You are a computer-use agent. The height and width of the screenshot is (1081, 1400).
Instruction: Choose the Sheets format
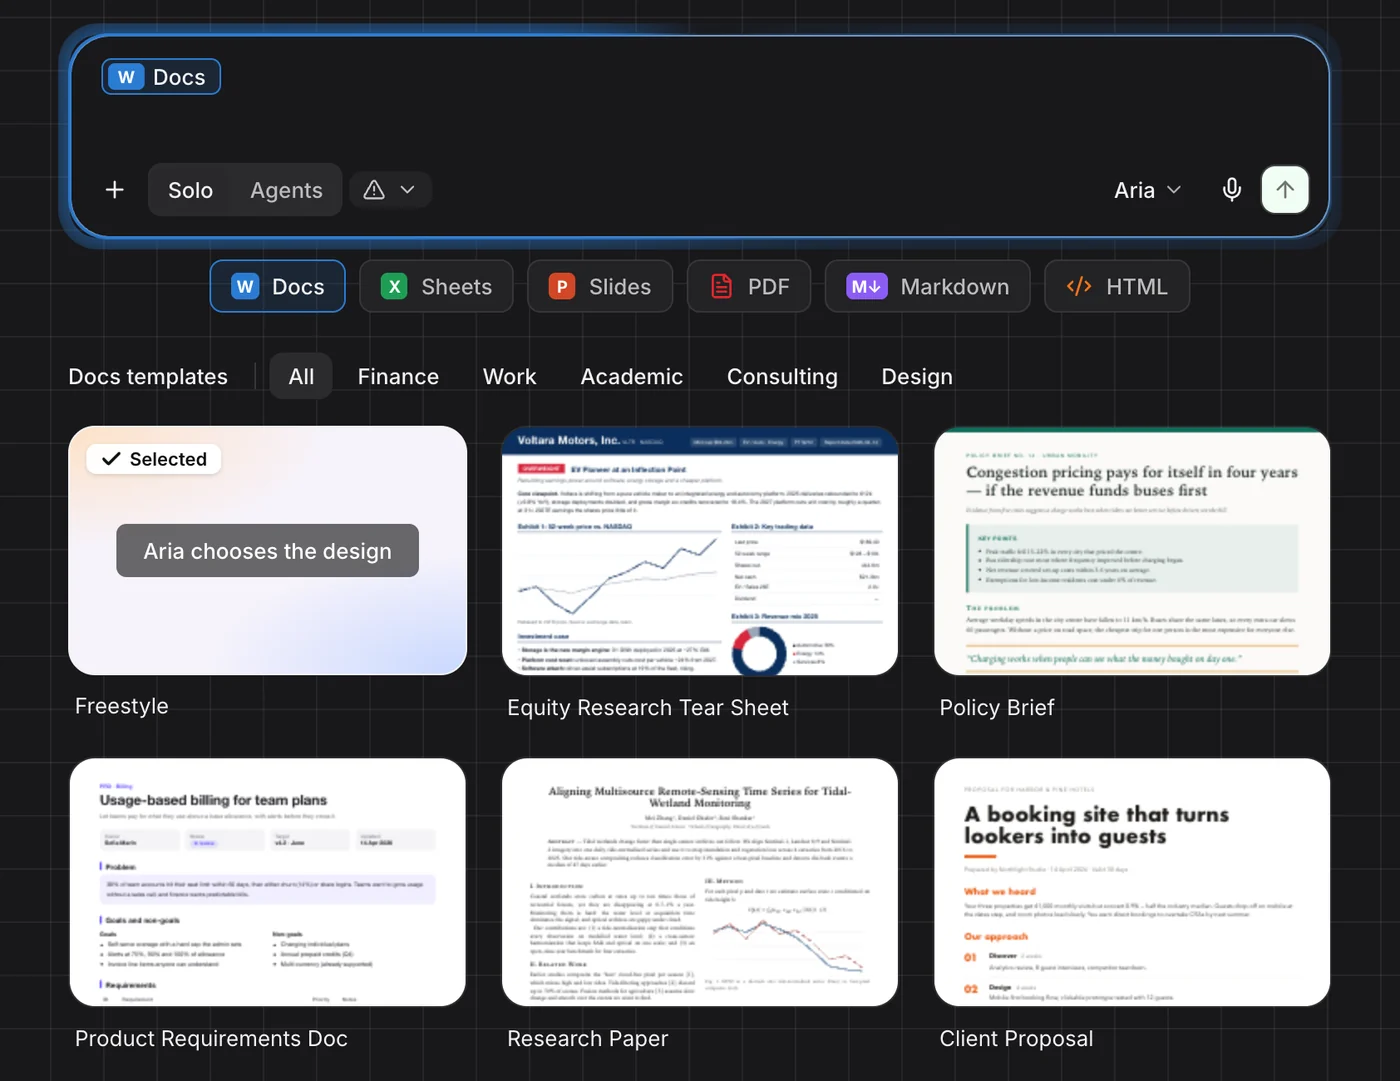click(x=436, y=286)
